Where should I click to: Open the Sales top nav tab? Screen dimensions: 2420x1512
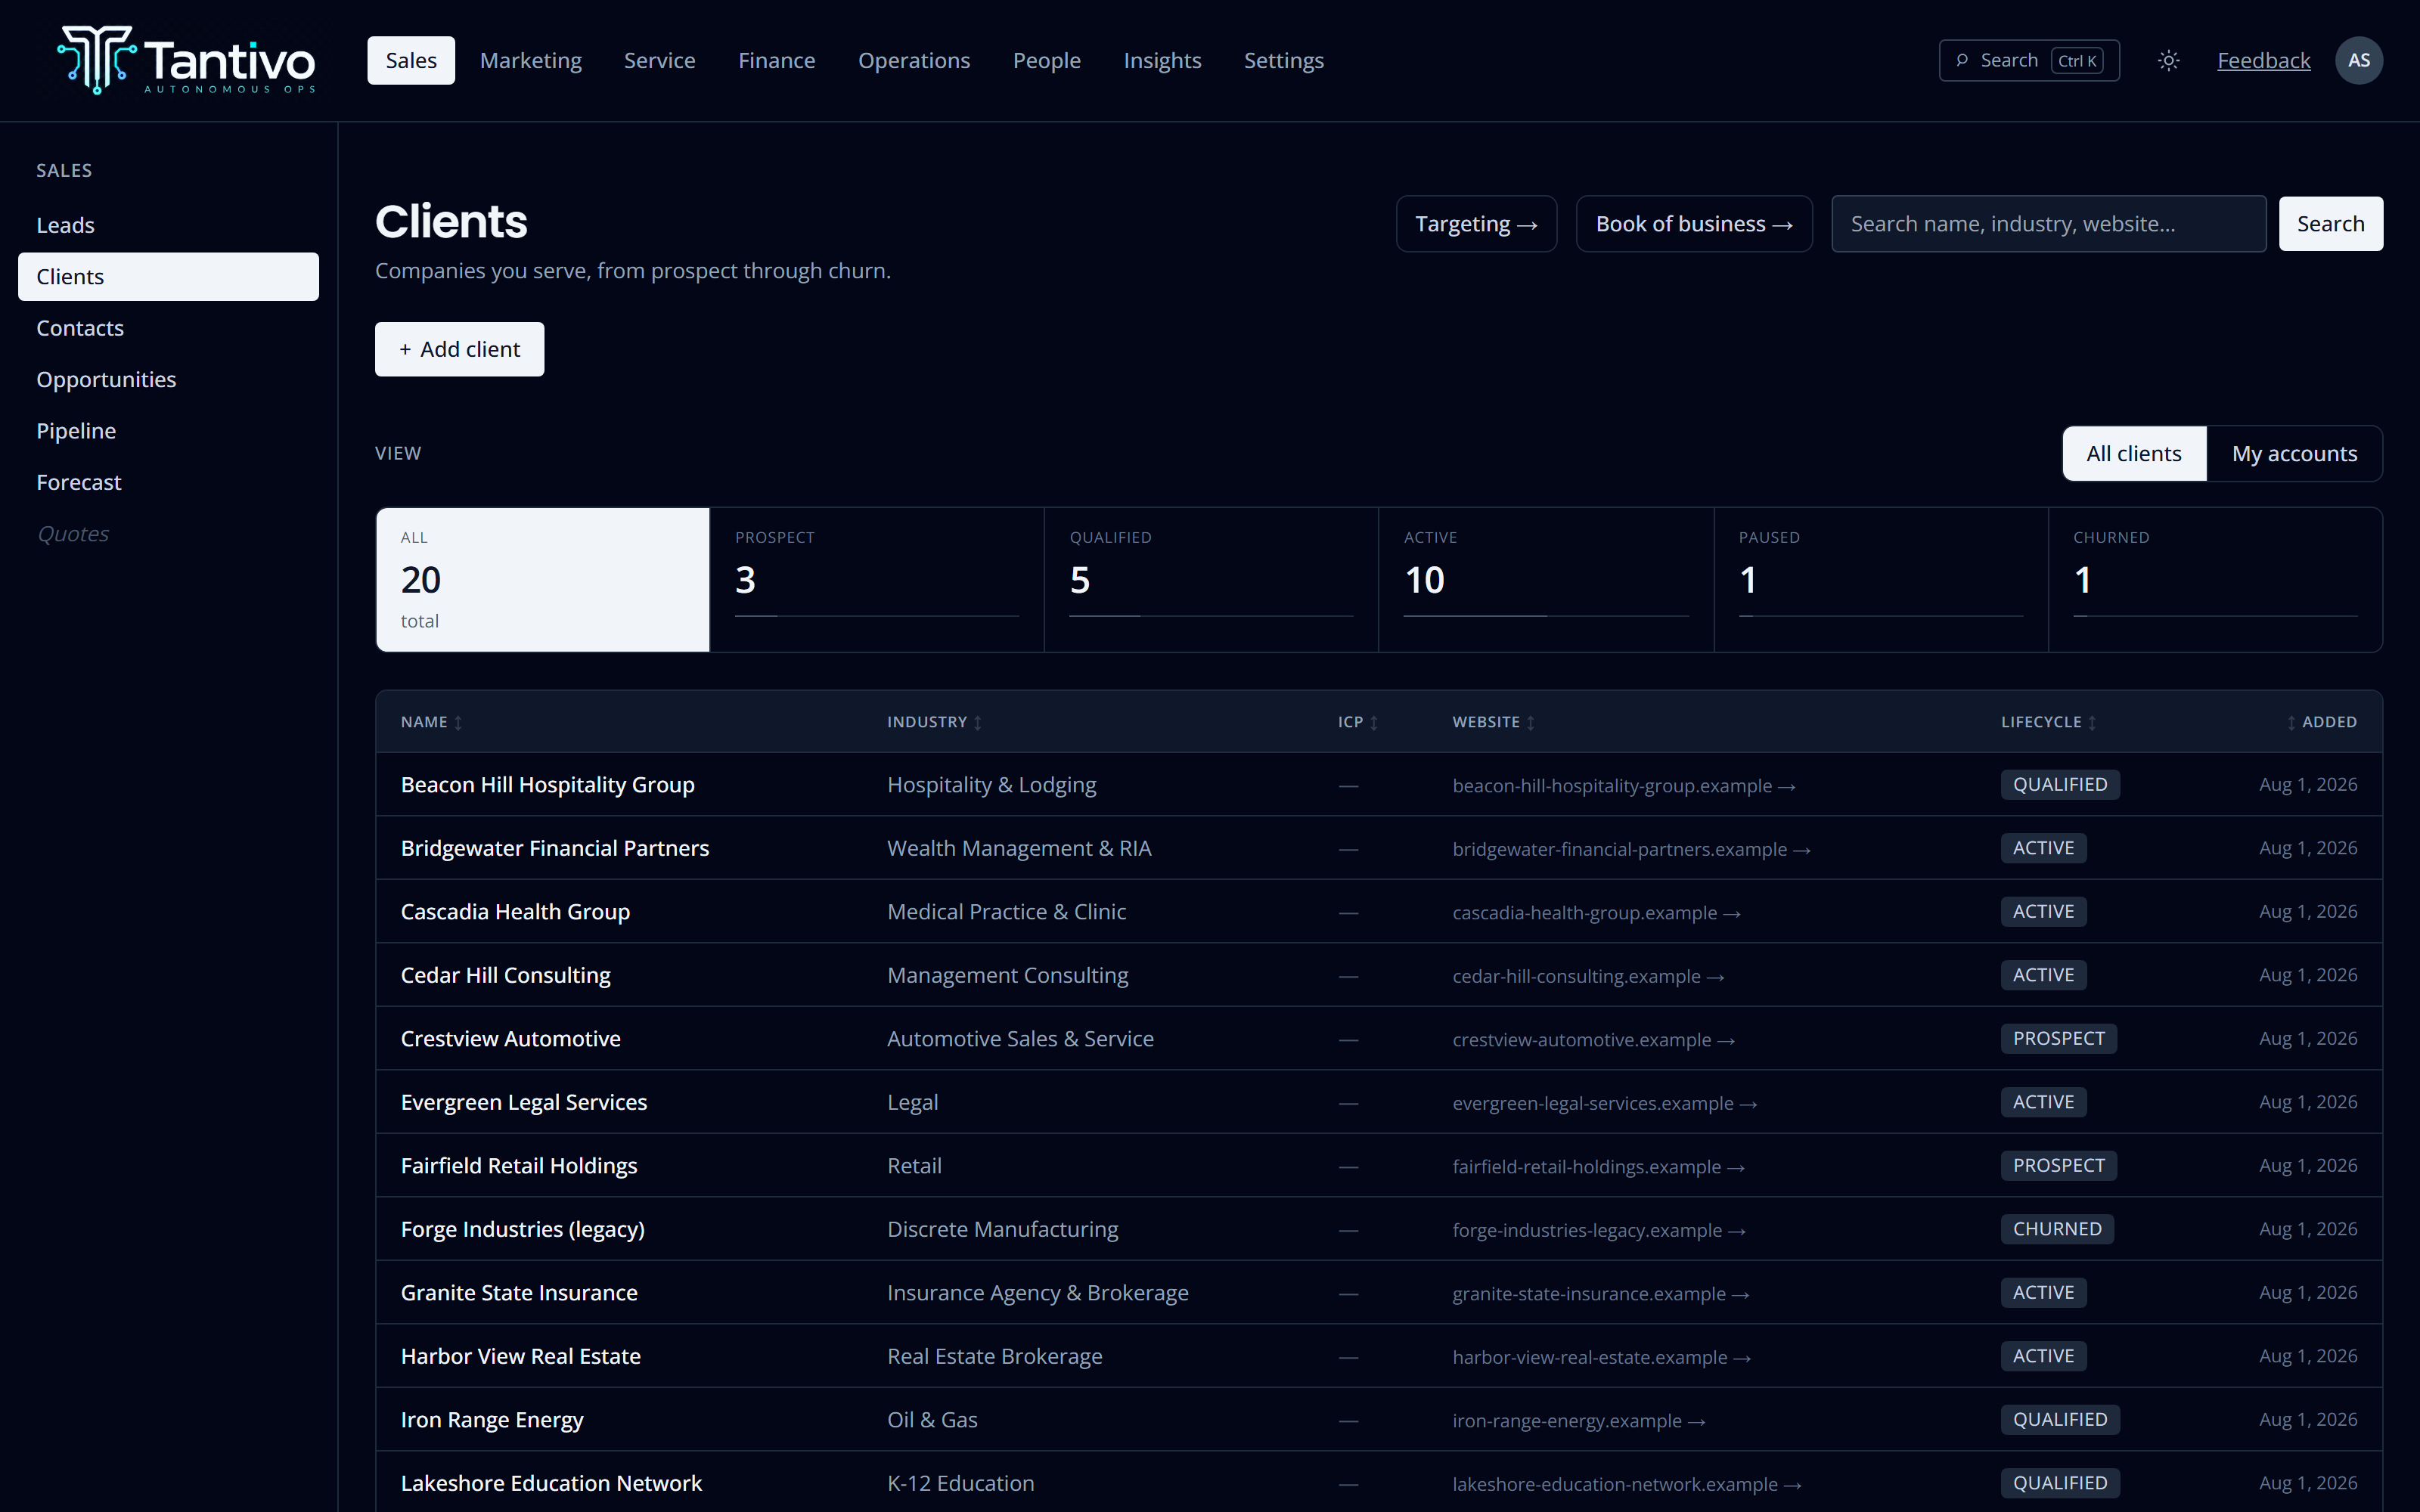[x=411, y=60]
